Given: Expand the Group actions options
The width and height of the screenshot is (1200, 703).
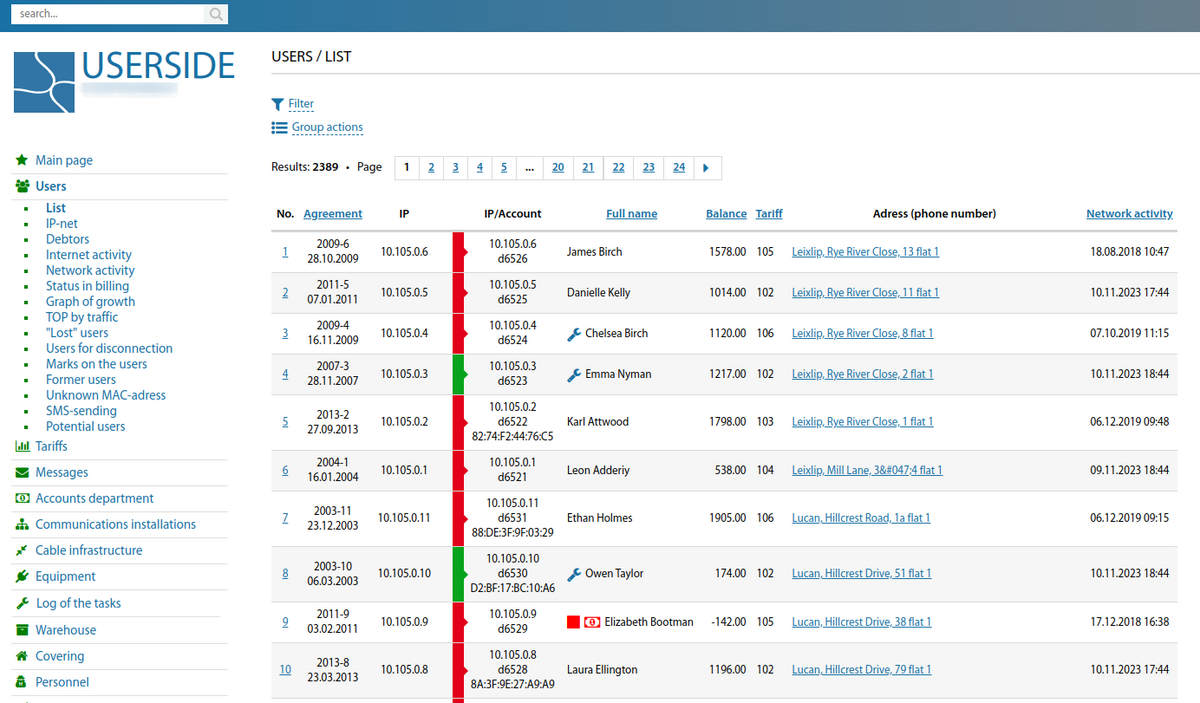Looking at the screenshot, I should 327,127.
